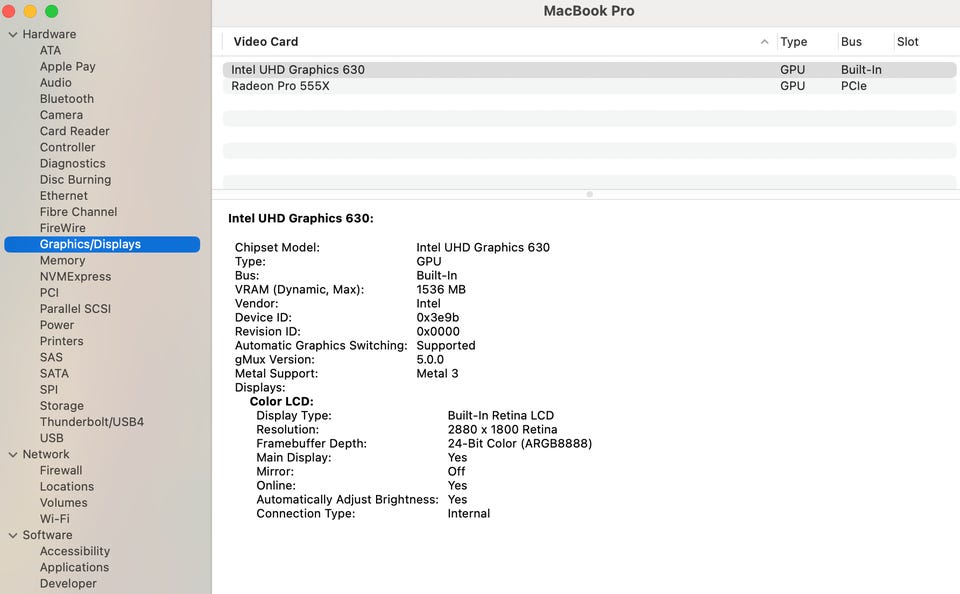960x594 pixels.
Task: Open Apple Pay in the sidebar
Action: pos(67,67)
